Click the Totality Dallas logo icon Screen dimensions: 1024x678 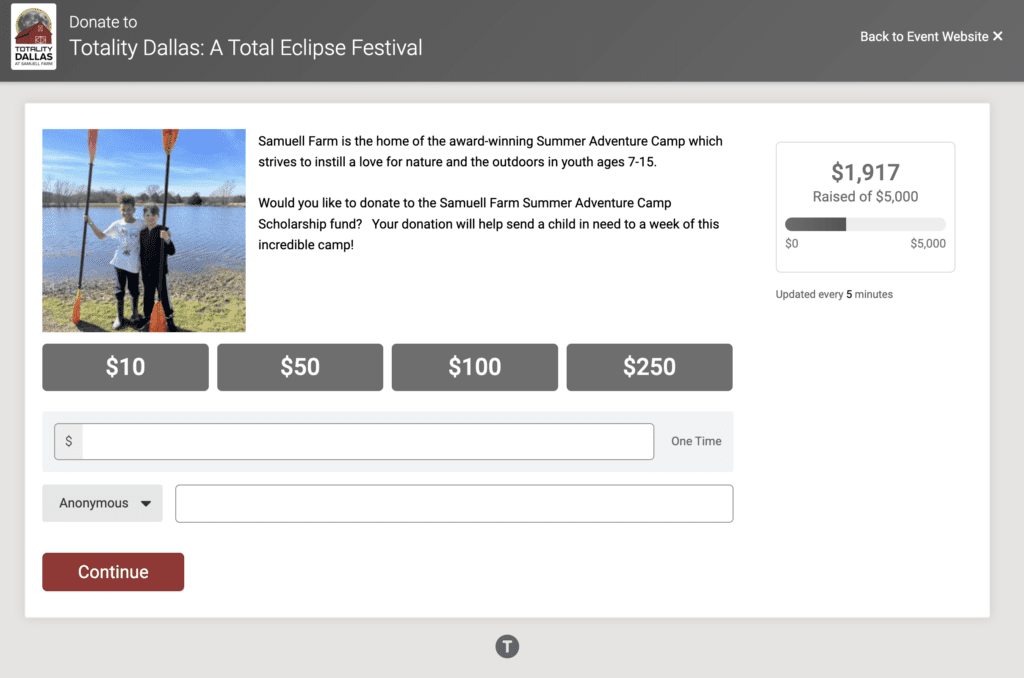coord(33,37)
